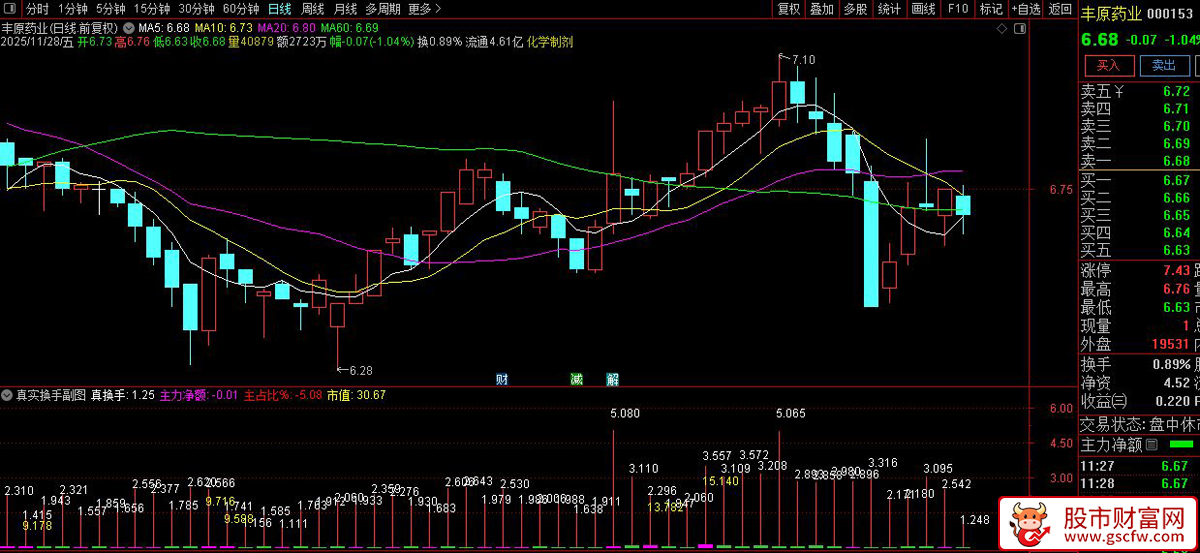This screenshot has width=1200, height=553.
Task: Click the stock code 000153
Action: (1172, 13)
